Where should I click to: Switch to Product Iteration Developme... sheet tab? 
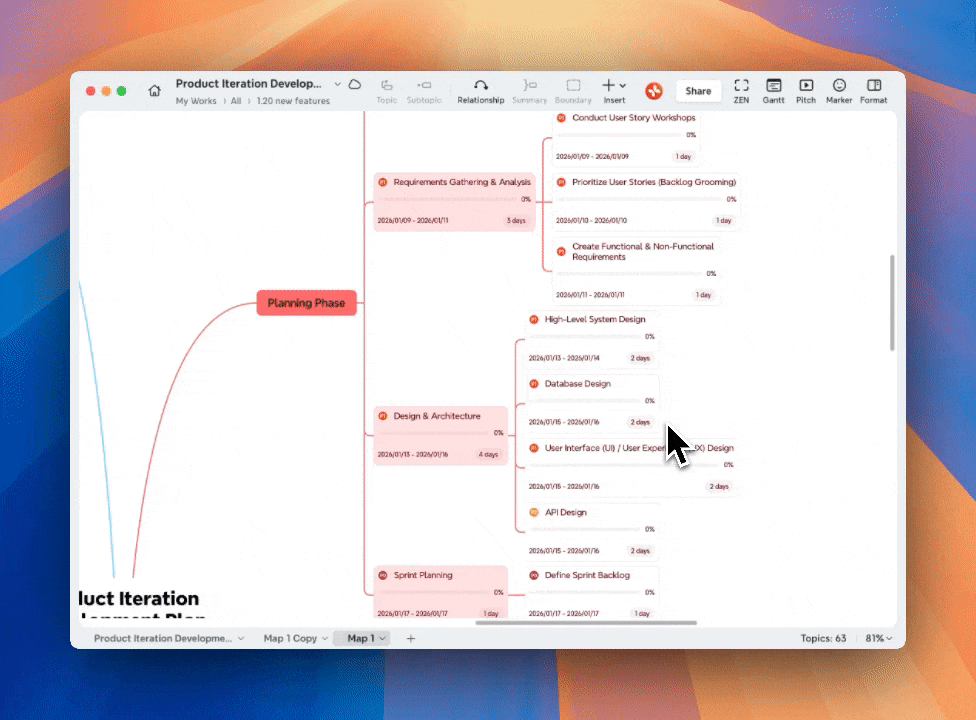click(x=162, y=638)
